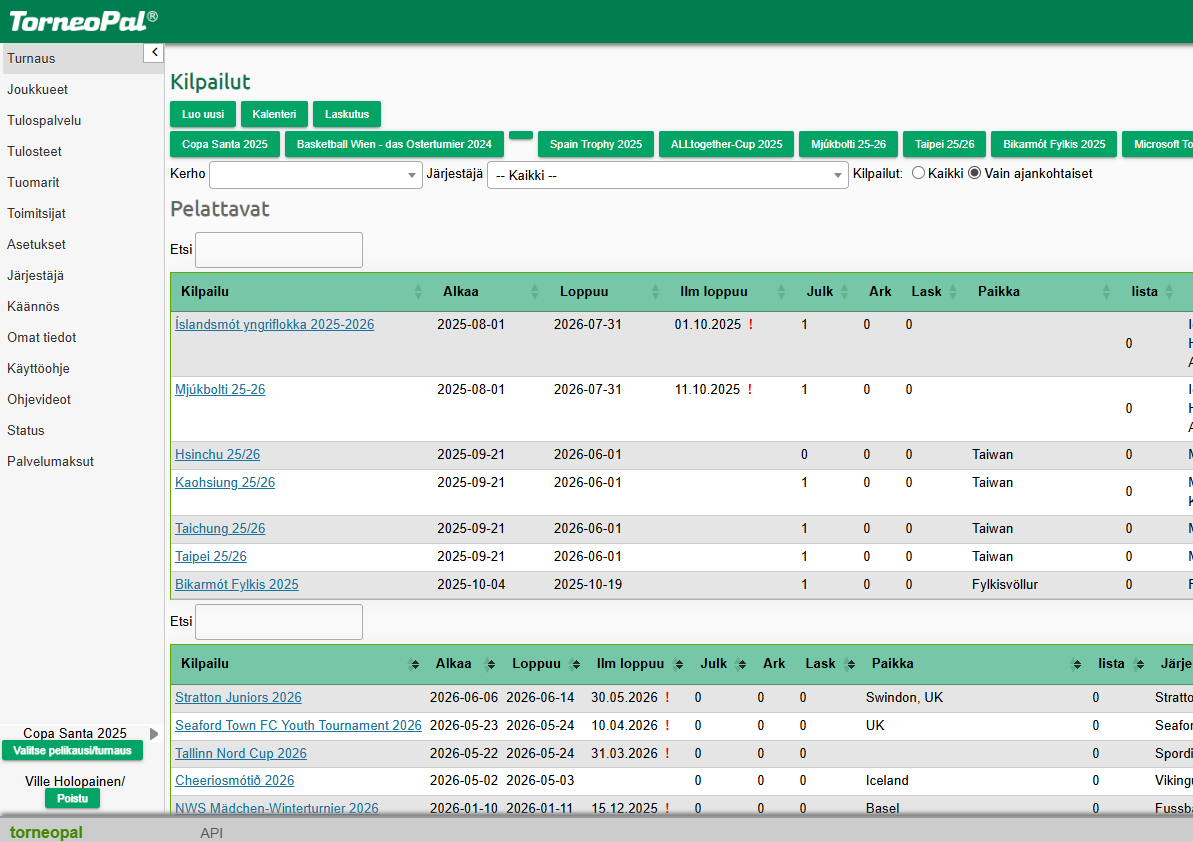Select the Vain ajankohtaiset radio option
Screen dimensions: 1193x842
pos(975,173)
